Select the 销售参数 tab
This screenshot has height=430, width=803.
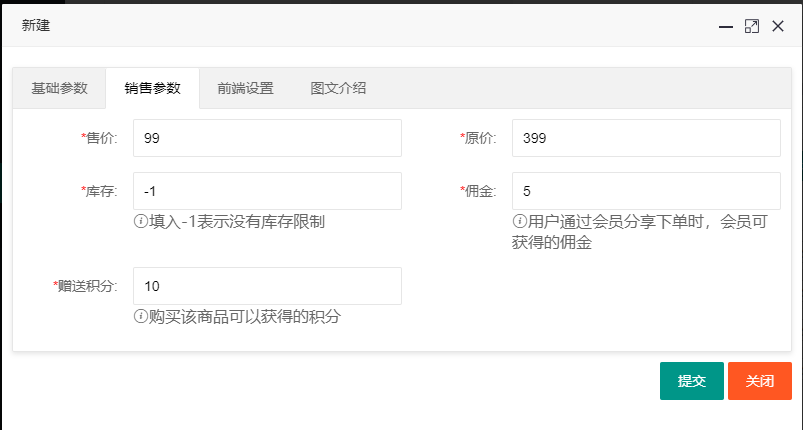tap(152, 88)
